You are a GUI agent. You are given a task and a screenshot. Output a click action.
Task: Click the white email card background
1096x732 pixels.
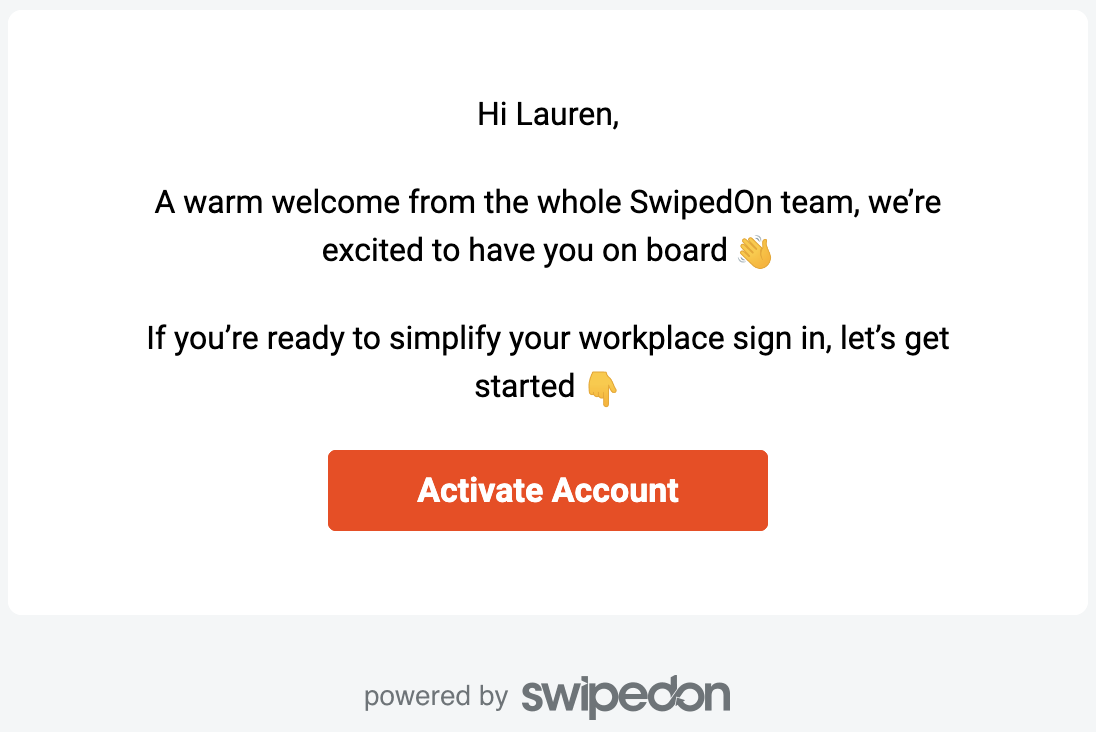(x=548, y=575)
